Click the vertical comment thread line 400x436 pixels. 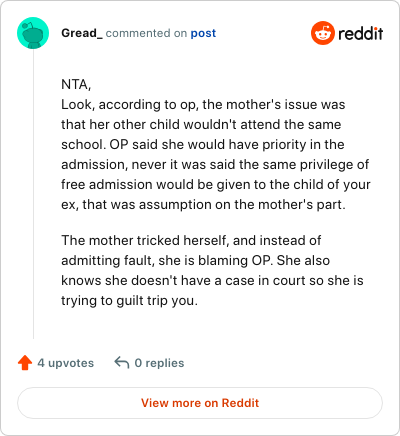(x=33, y=194)
